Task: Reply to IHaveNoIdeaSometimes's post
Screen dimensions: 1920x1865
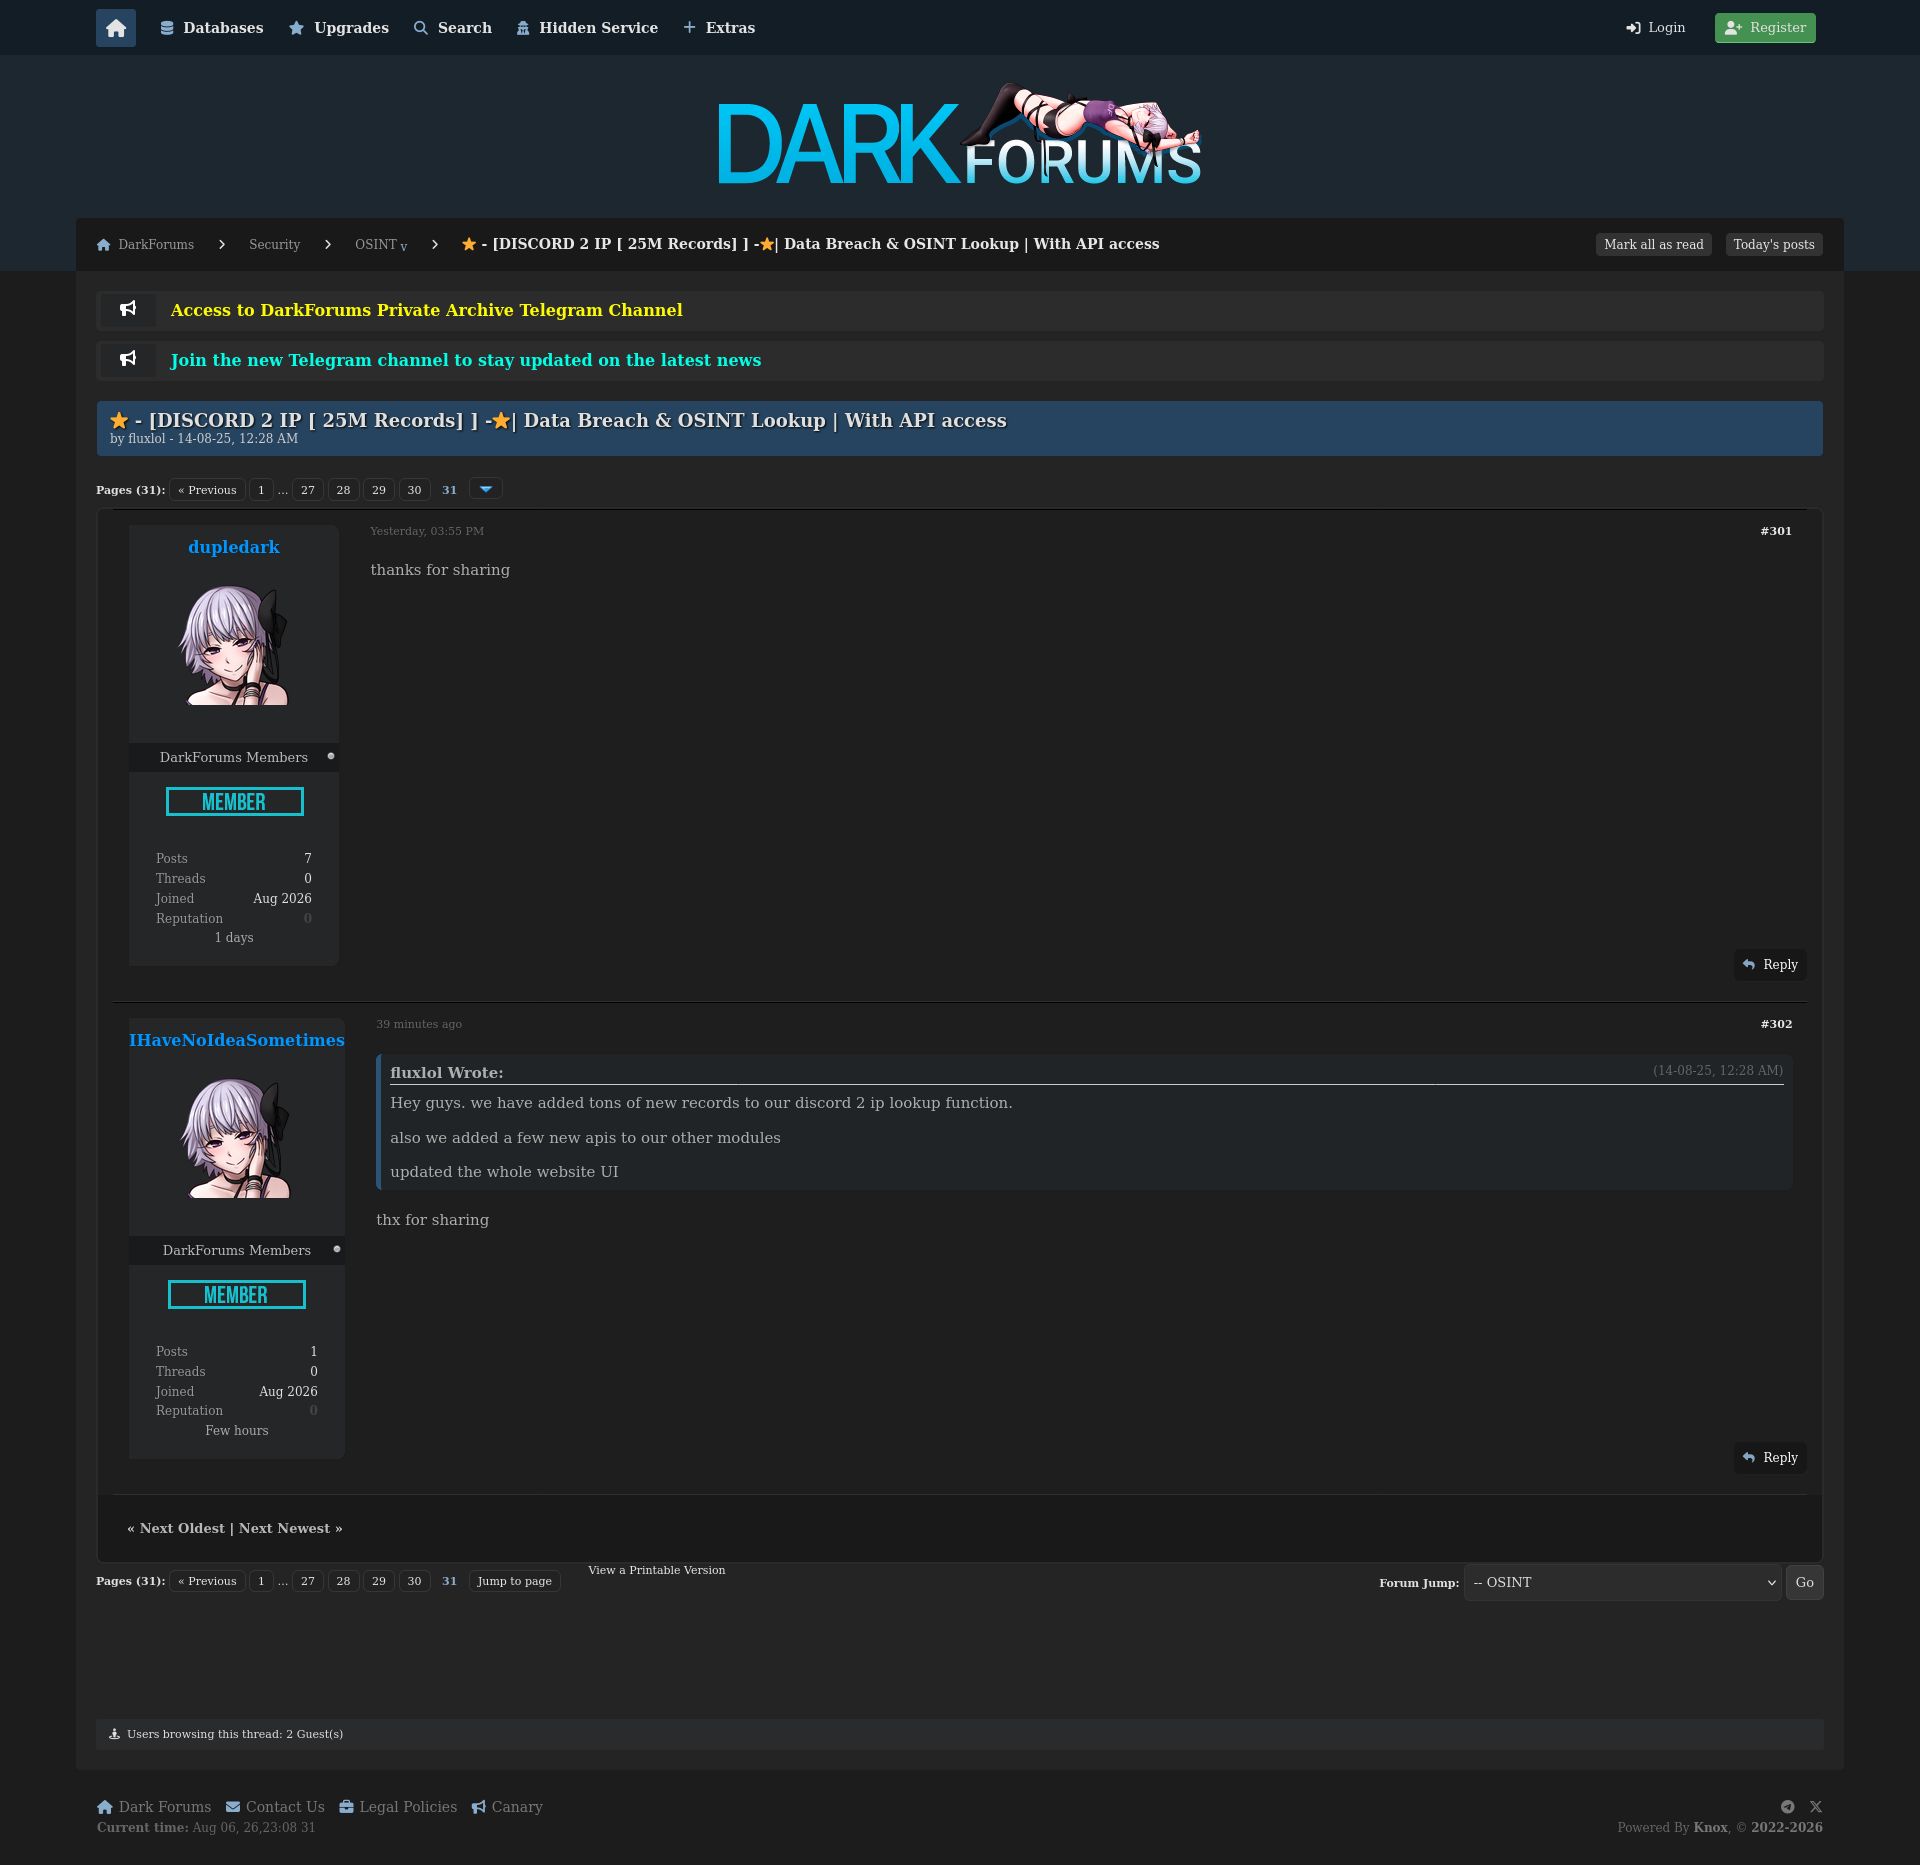Action: (x=1770, y=1458)
